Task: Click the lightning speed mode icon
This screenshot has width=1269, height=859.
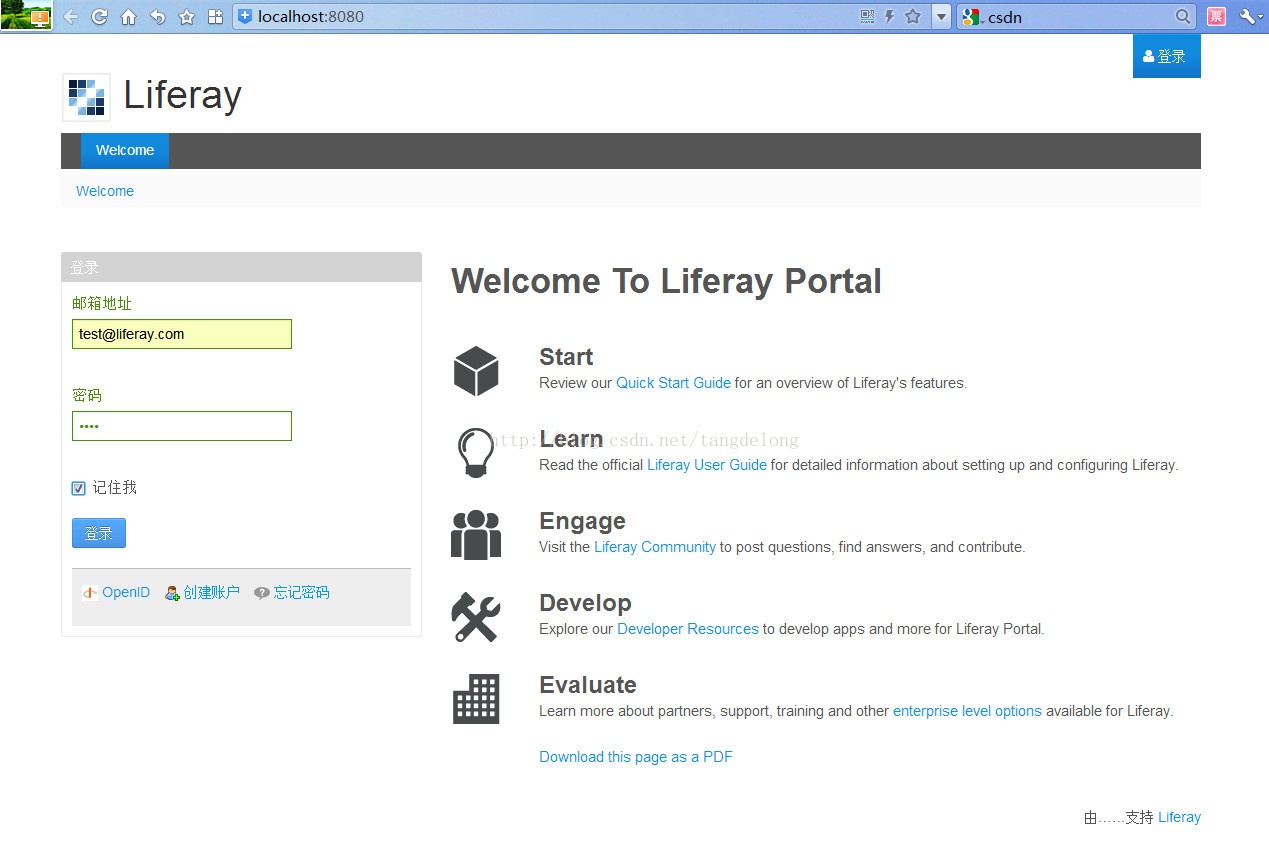Action: (x=889, y=16)
